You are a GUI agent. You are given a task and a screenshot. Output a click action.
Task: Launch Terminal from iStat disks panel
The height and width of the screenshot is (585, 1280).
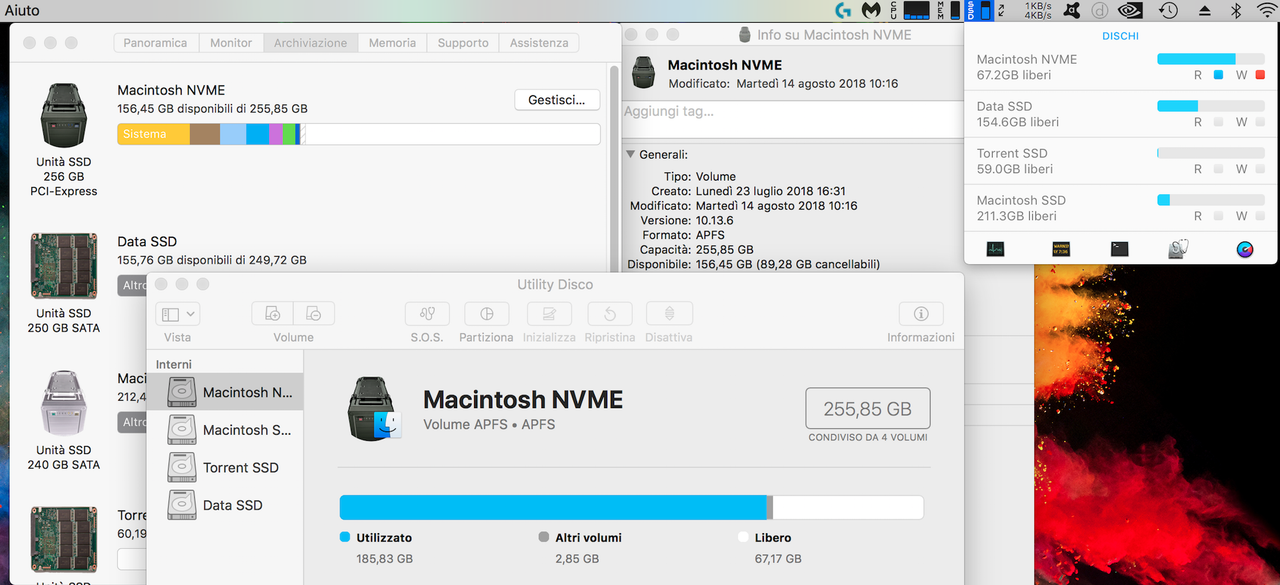click(1120, 249)
